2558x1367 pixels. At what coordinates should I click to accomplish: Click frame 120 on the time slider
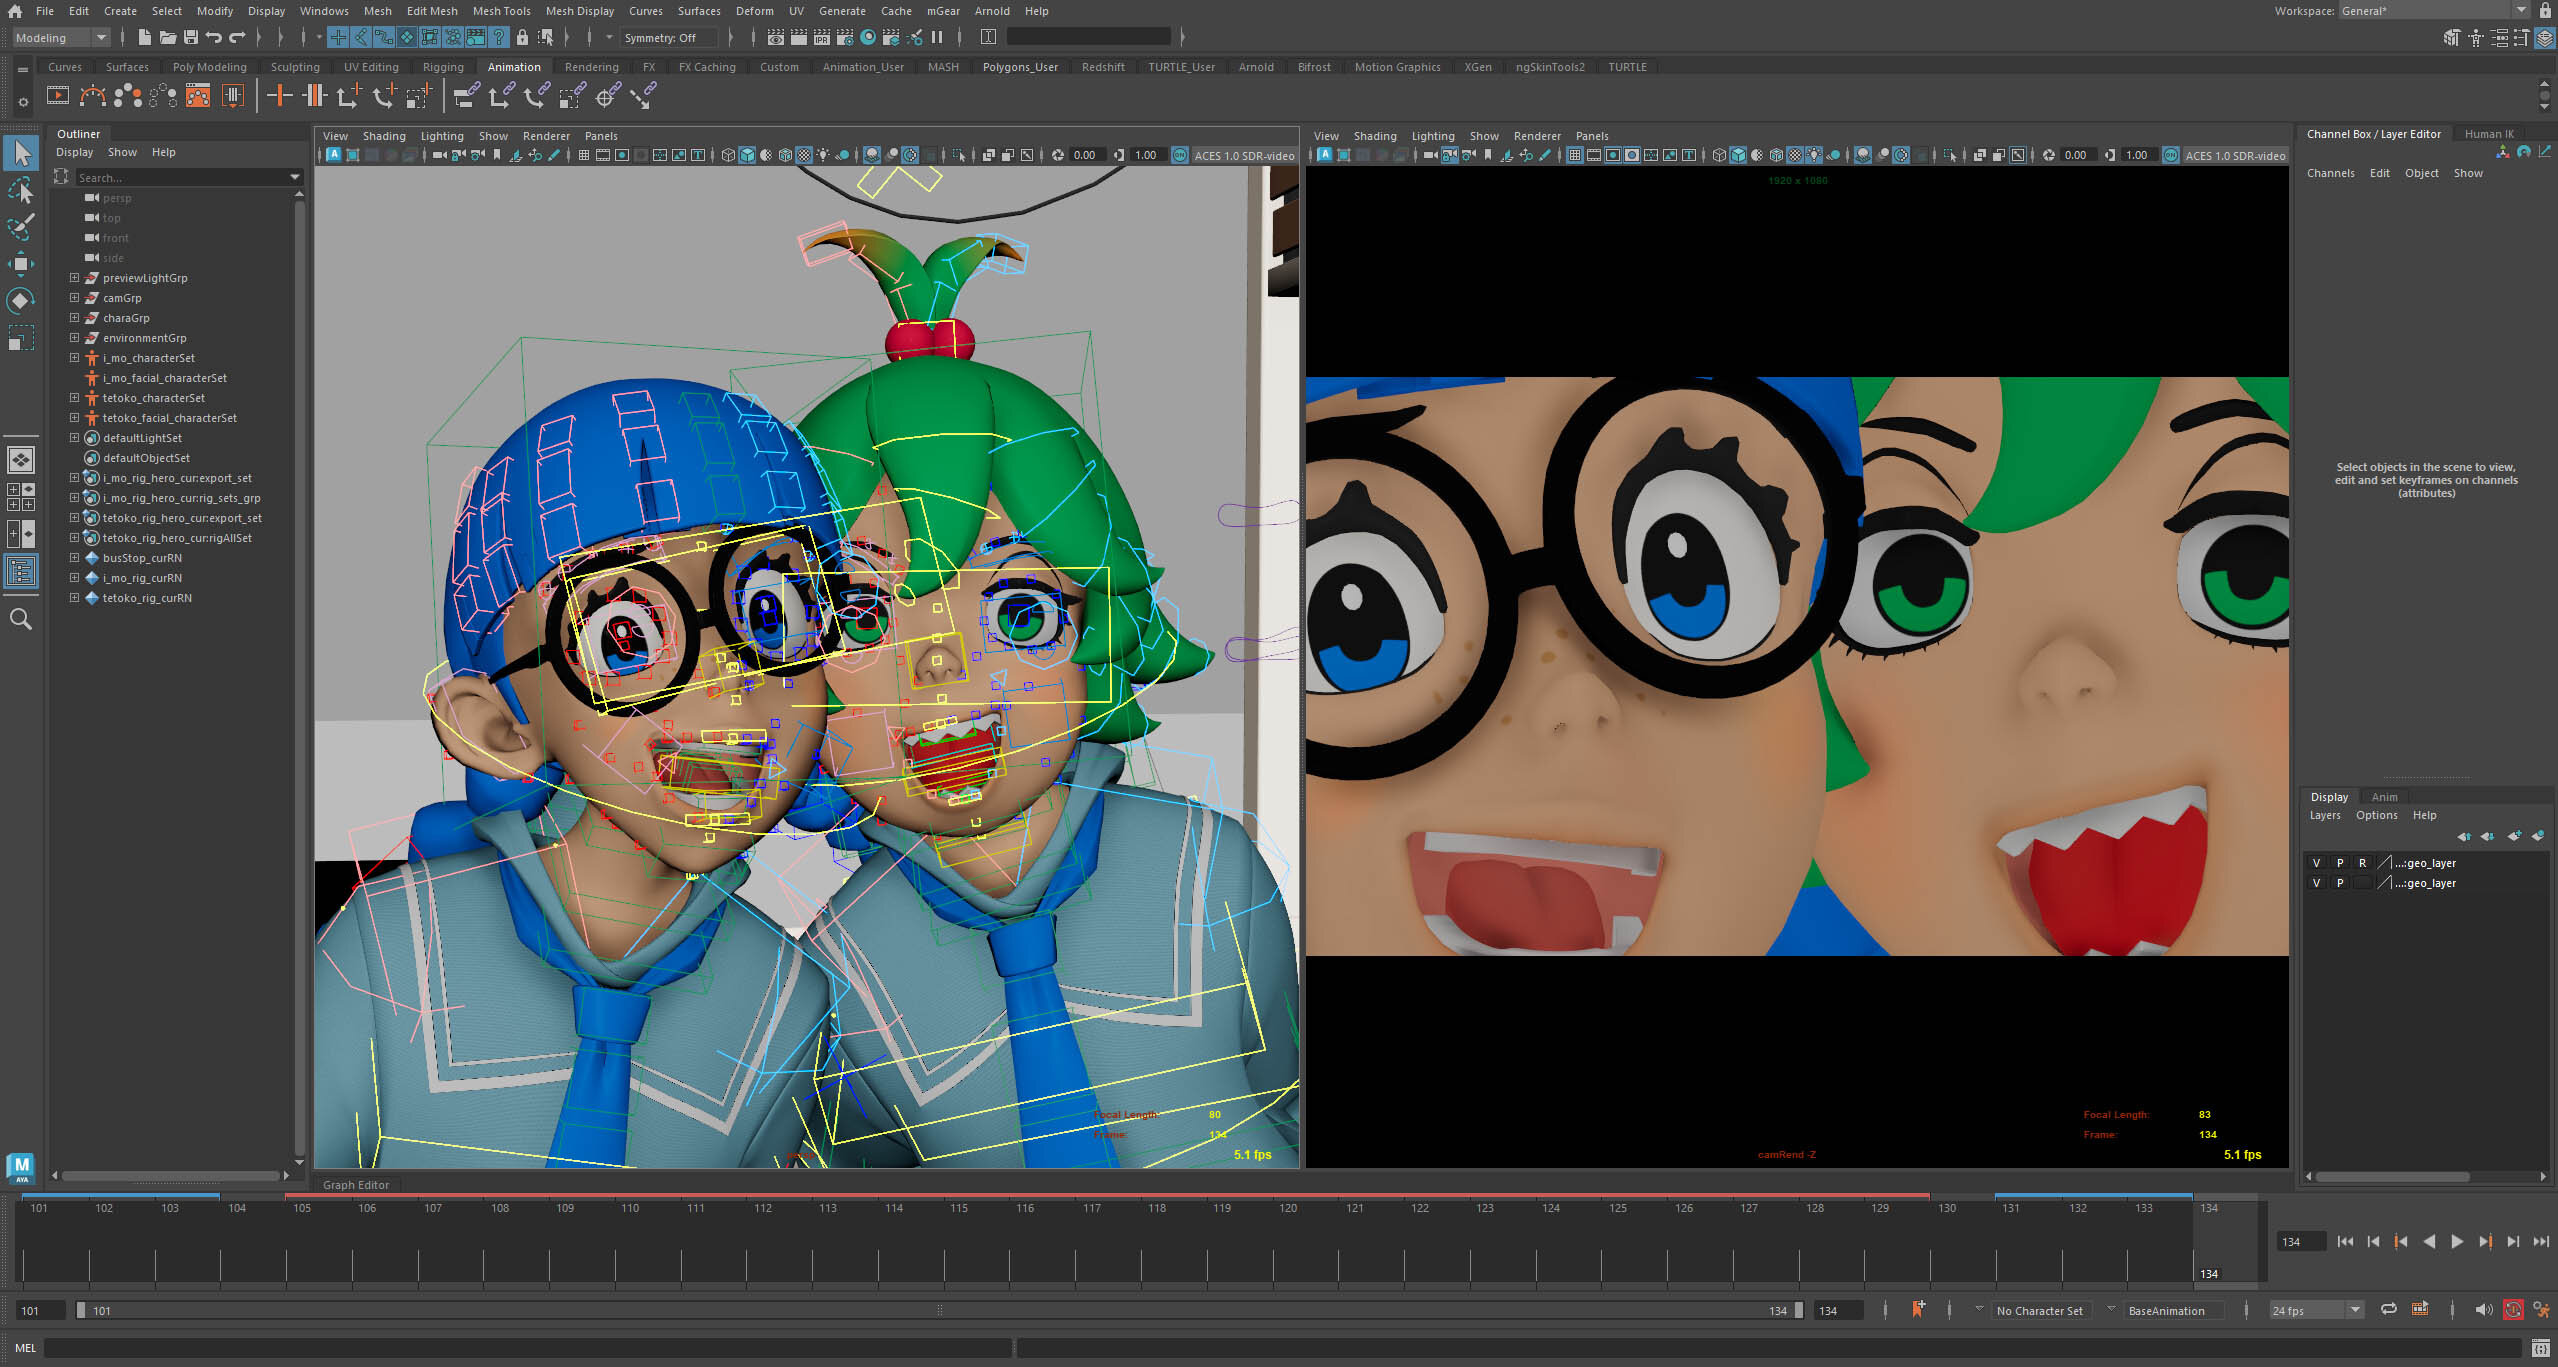coord(1288,1209)
